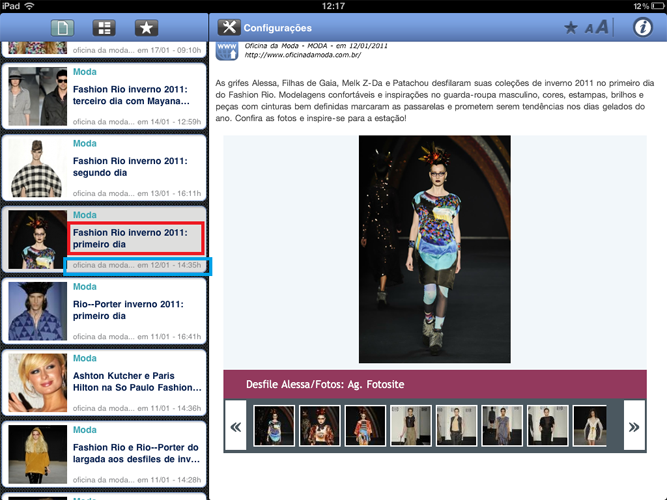Select third gallery thumbnail
The width and height of the screenshot is (667, 500).
(365, 426)
